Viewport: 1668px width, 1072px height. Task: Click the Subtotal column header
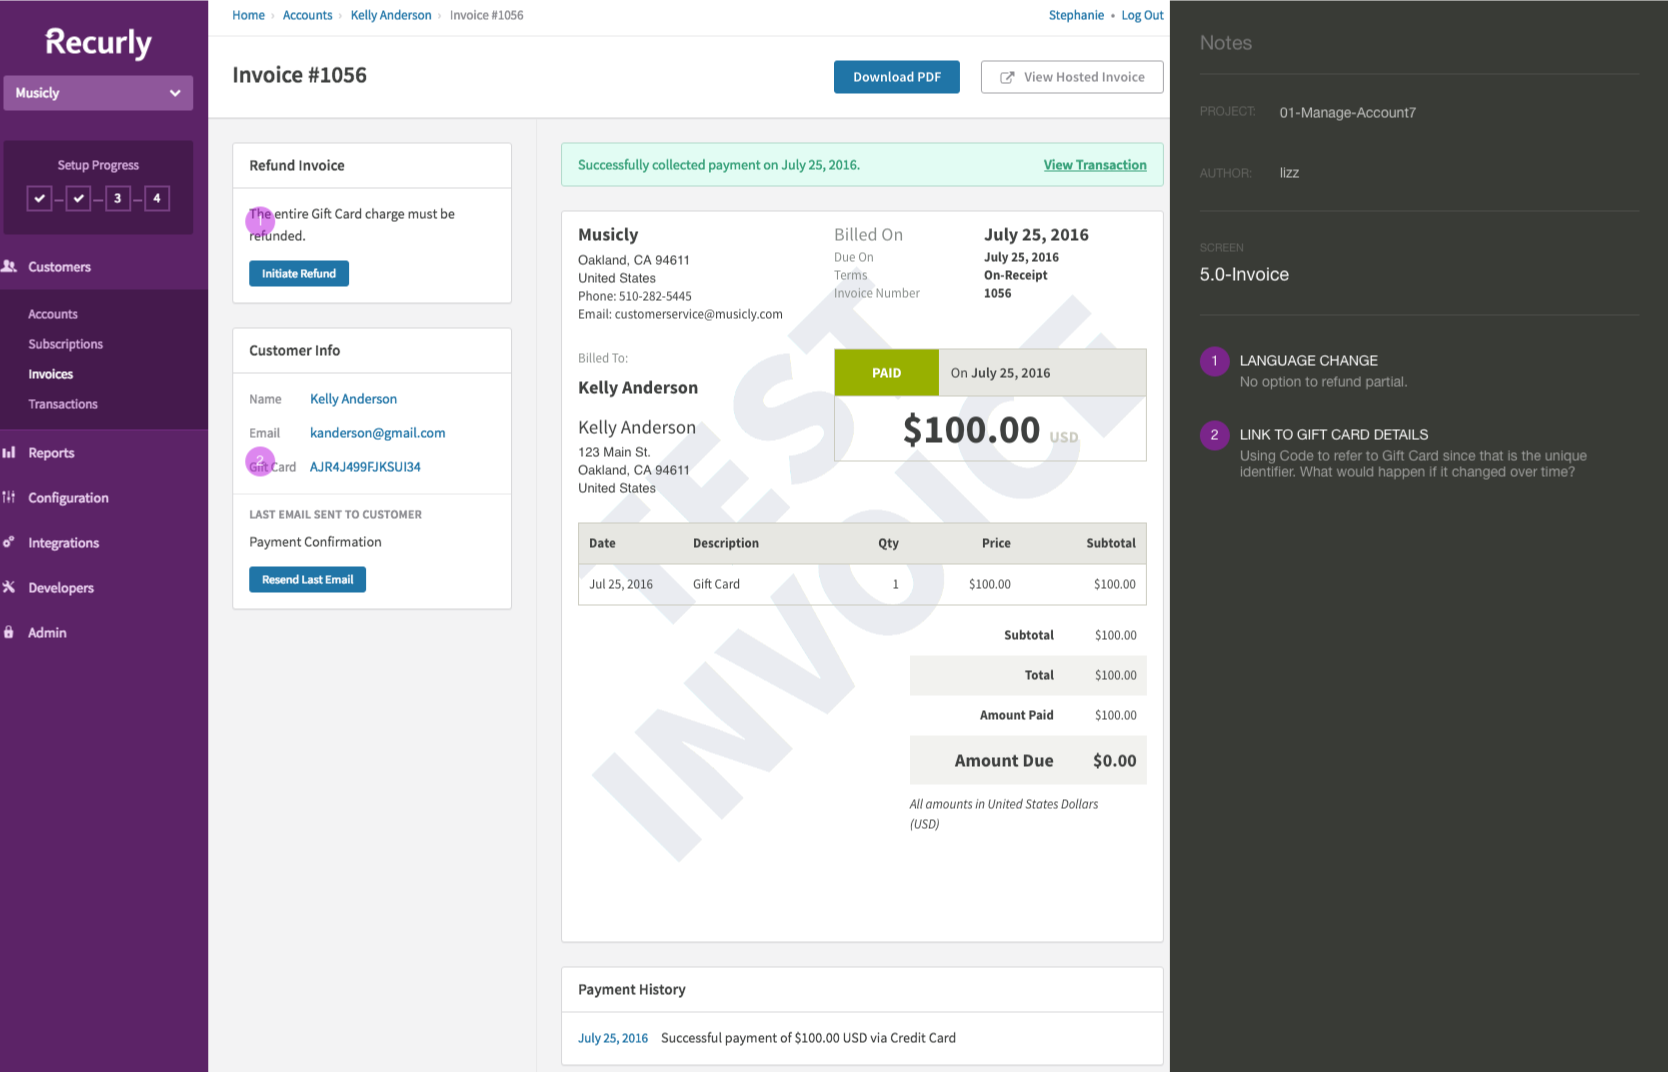[x=1111, y=543]
